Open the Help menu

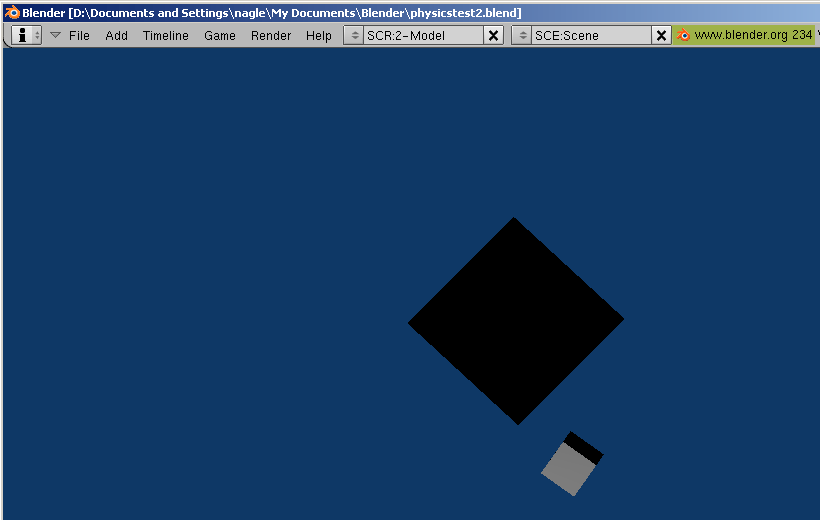(318, 36)
